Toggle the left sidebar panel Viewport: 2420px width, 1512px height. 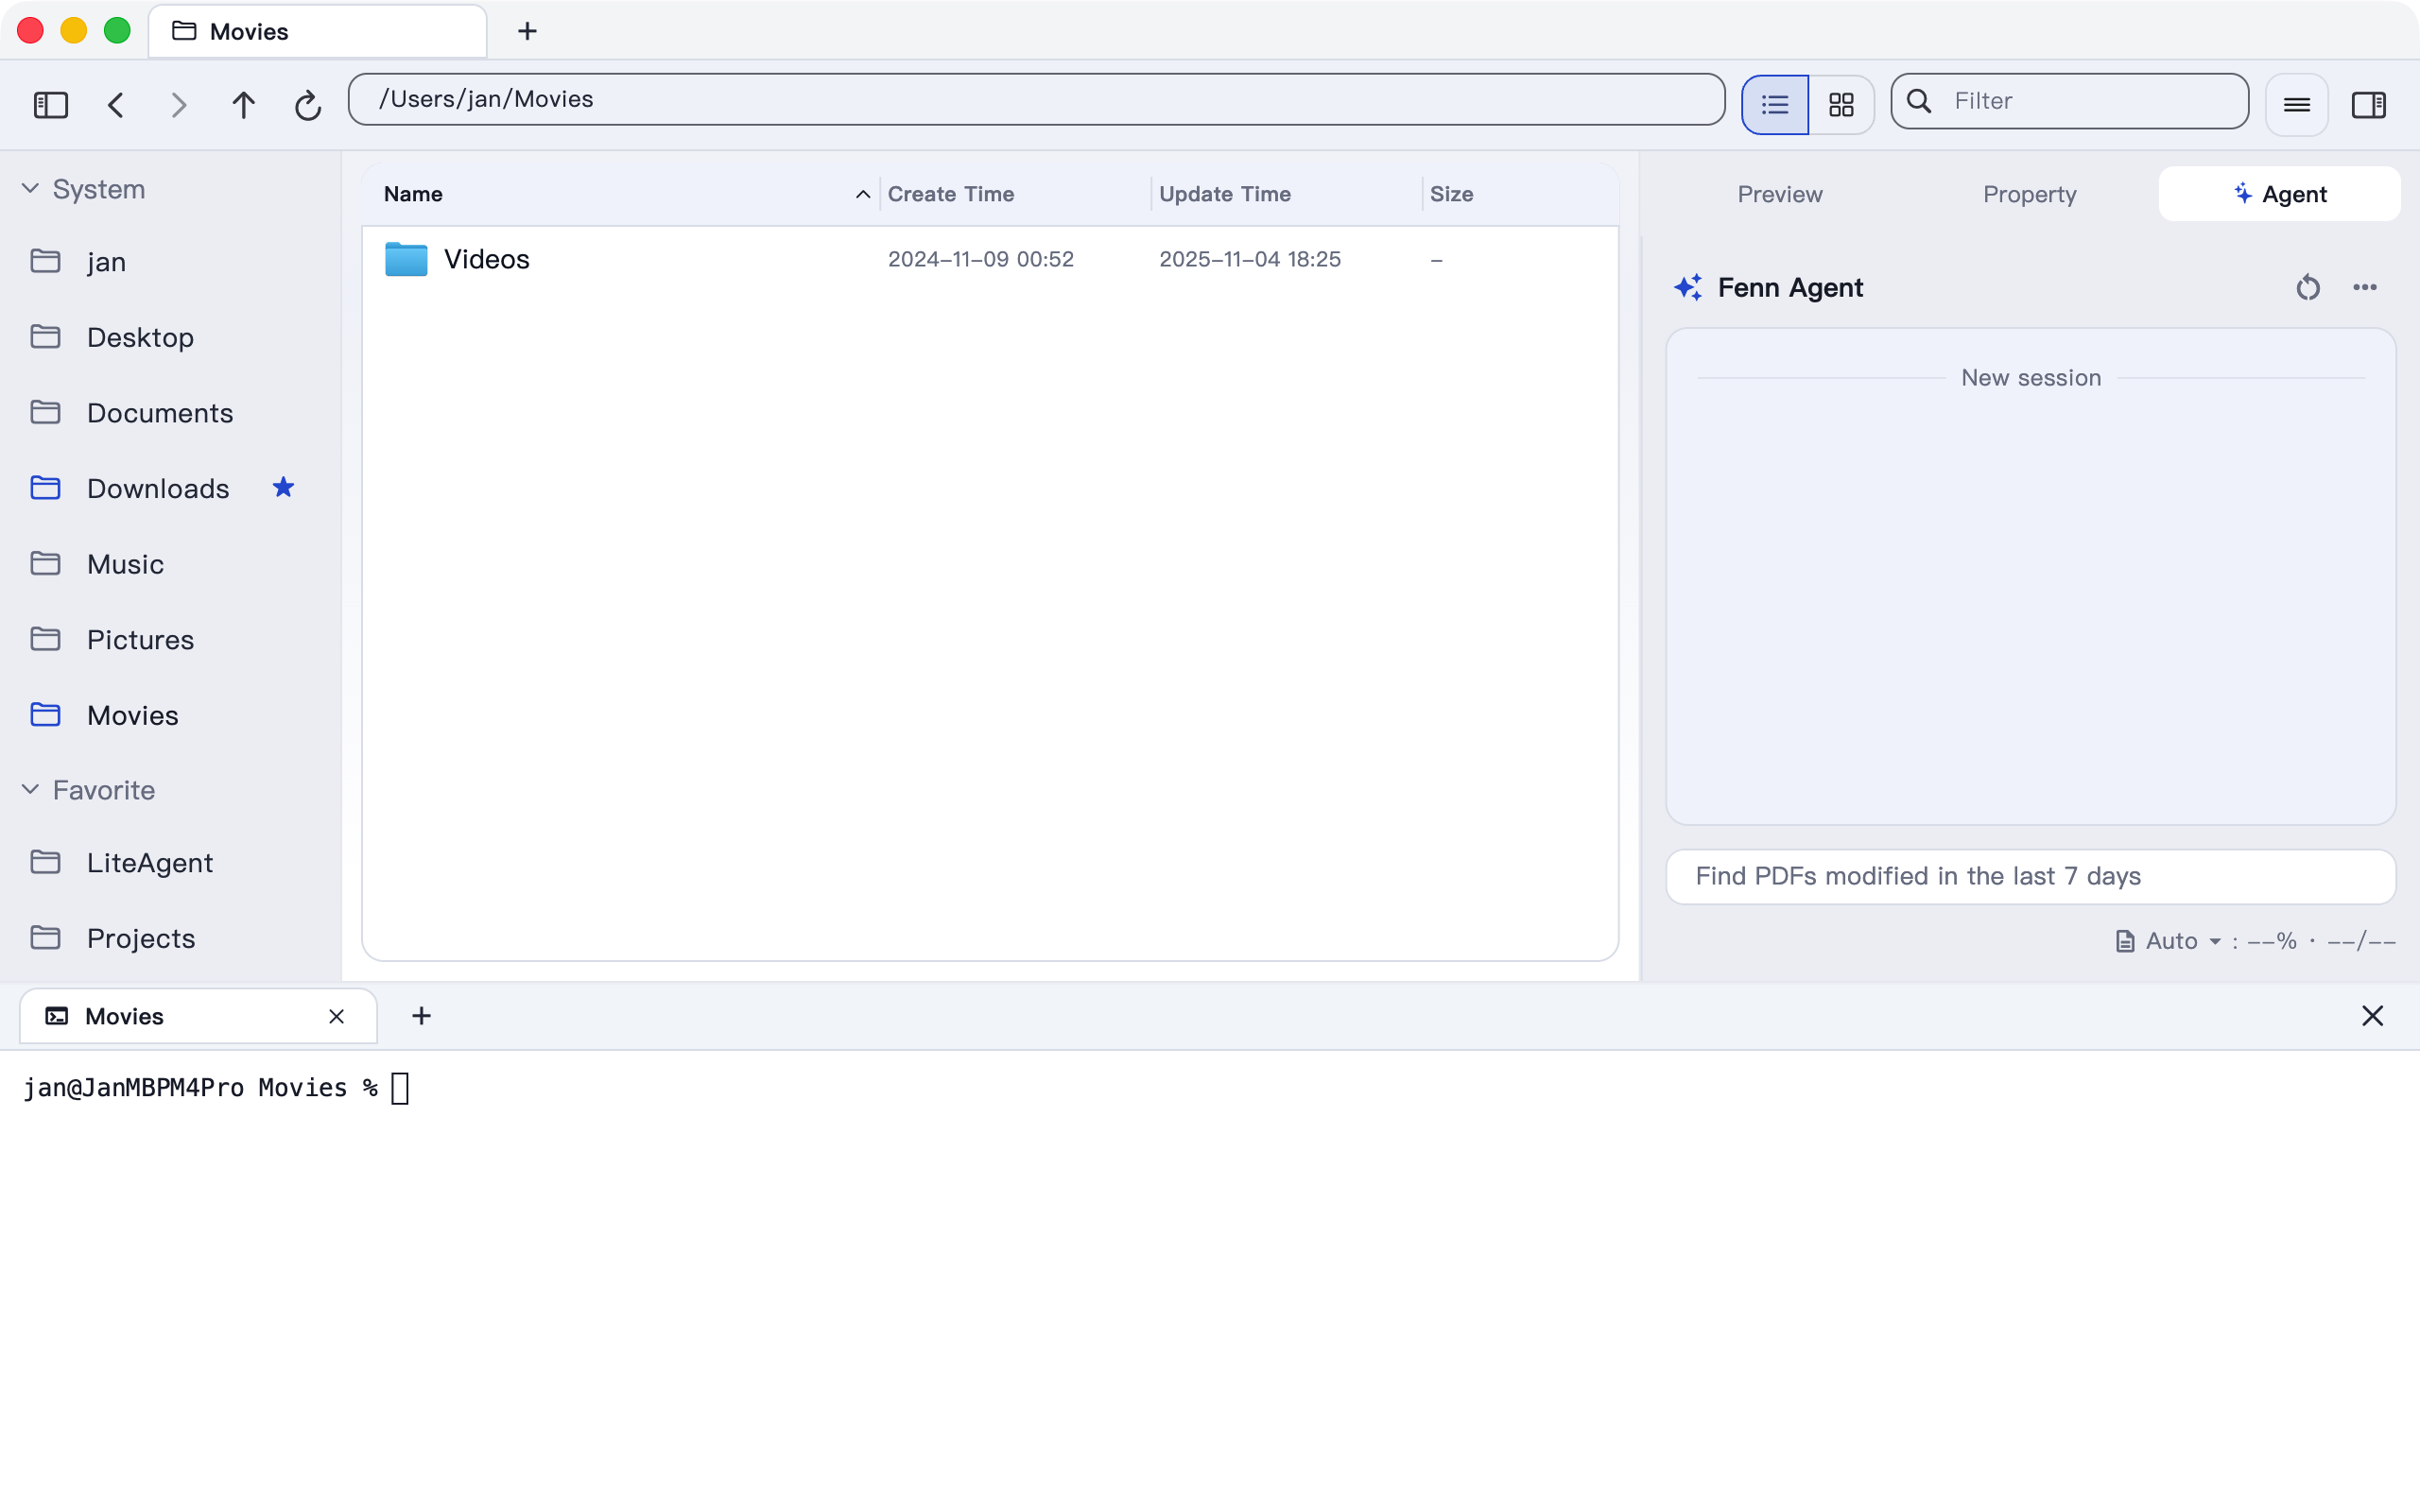(x=51, y=105)
